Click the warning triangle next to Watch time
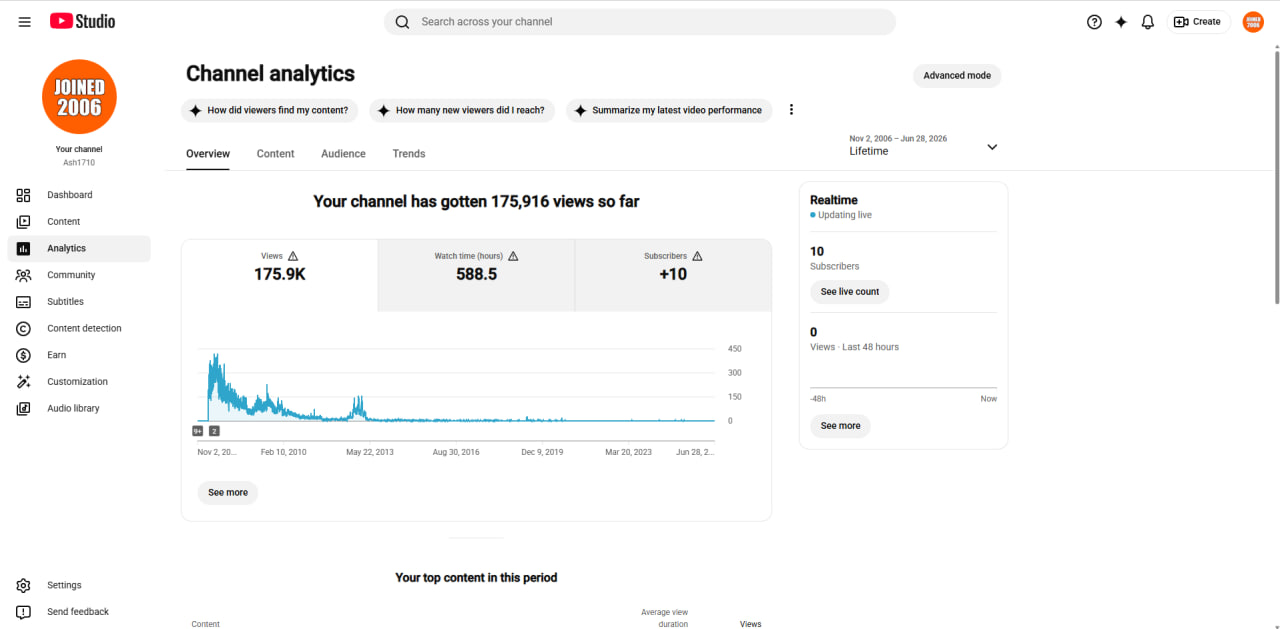The width and height of the screenshot is (1280, 629). (513, 256)
